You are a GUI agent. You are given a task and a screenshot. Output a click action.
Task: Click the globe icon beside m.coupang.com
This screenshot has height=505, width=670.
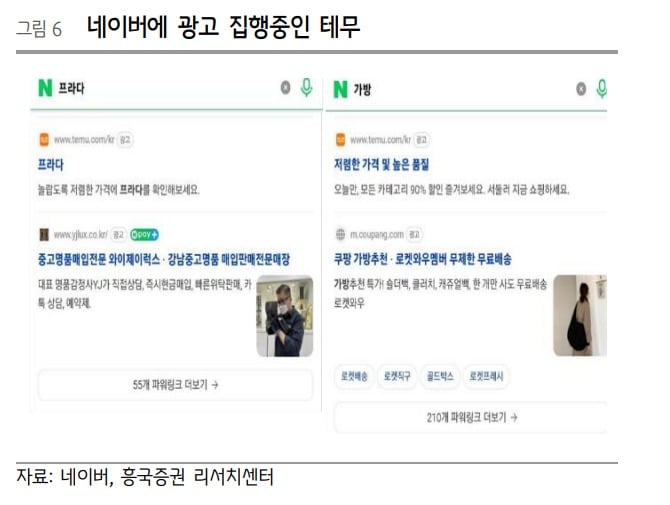340,234
